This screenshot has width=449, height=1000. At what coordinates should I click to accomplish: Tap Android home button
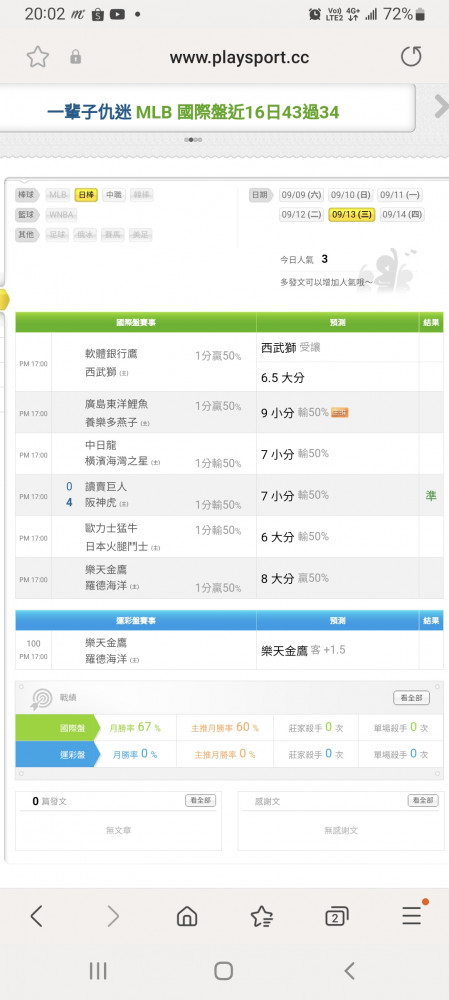(x=223, y=971)
